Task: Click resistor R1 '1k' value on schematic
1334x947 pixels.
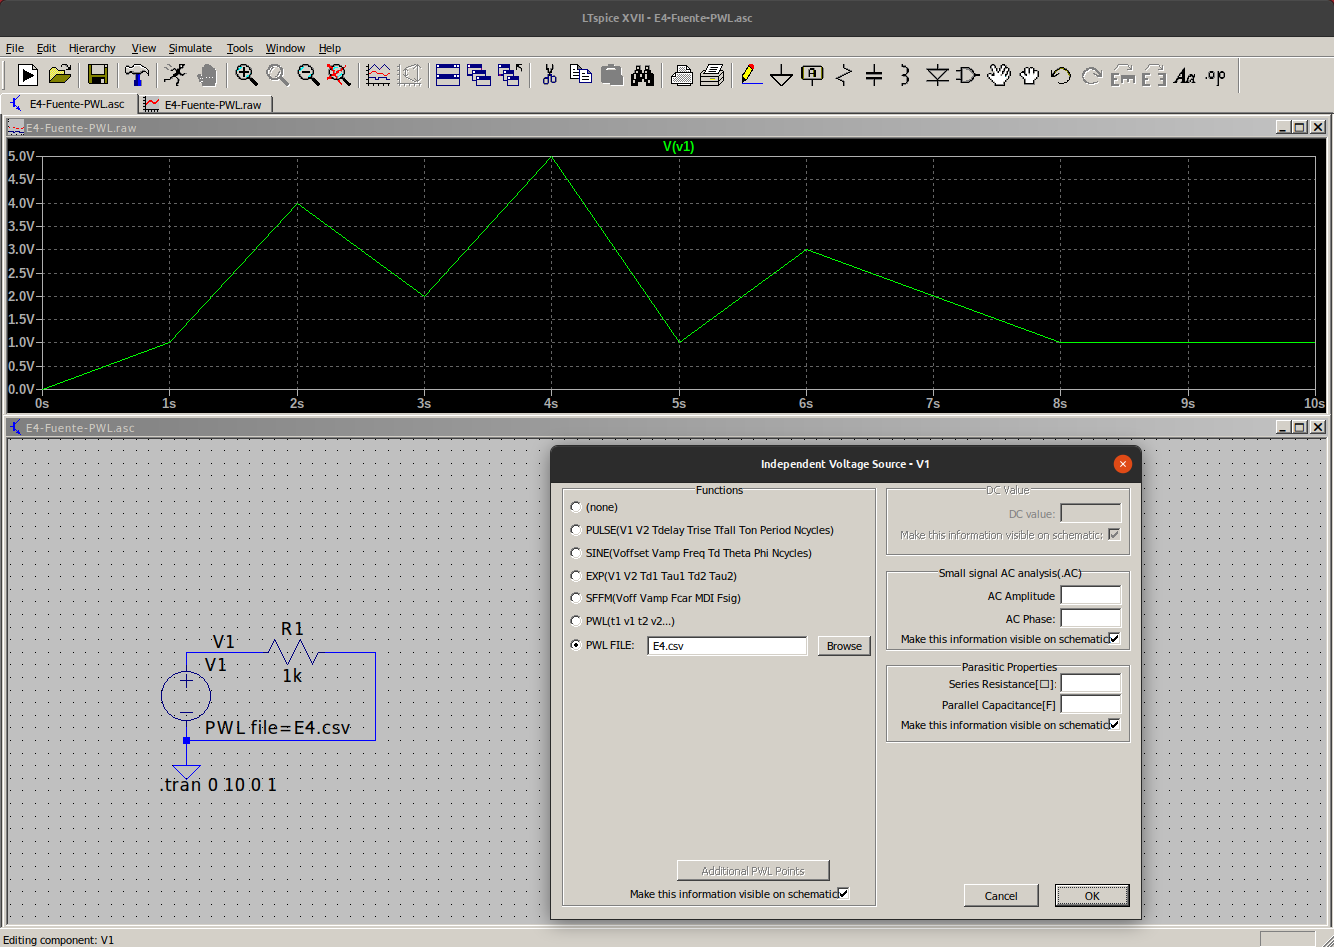Action: [x=292, y=676]
